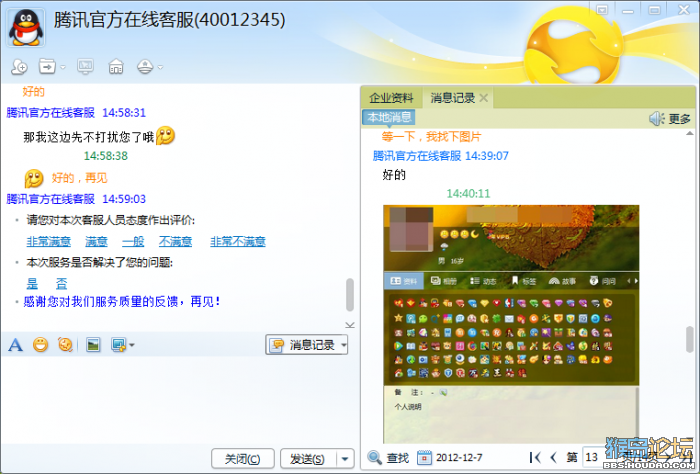Answer 是 for problem solved
Image resolution: width=700 pixels, height=474 pixels.
point(33,283)
